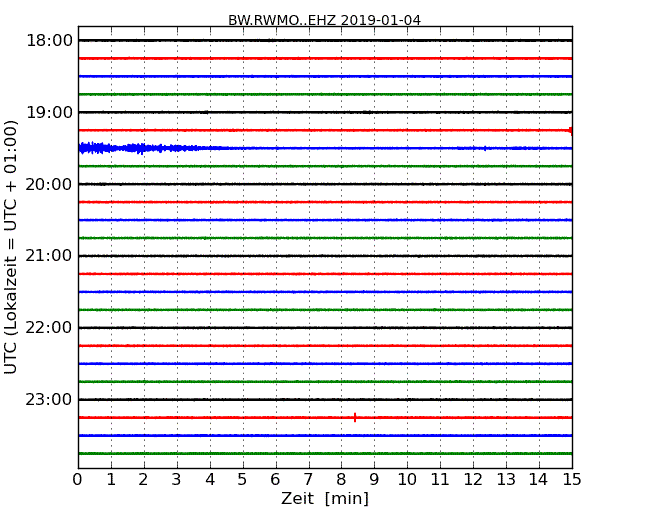Click the small blue wiggle near minute 12 on the 19:30 trace

(485, 148)
